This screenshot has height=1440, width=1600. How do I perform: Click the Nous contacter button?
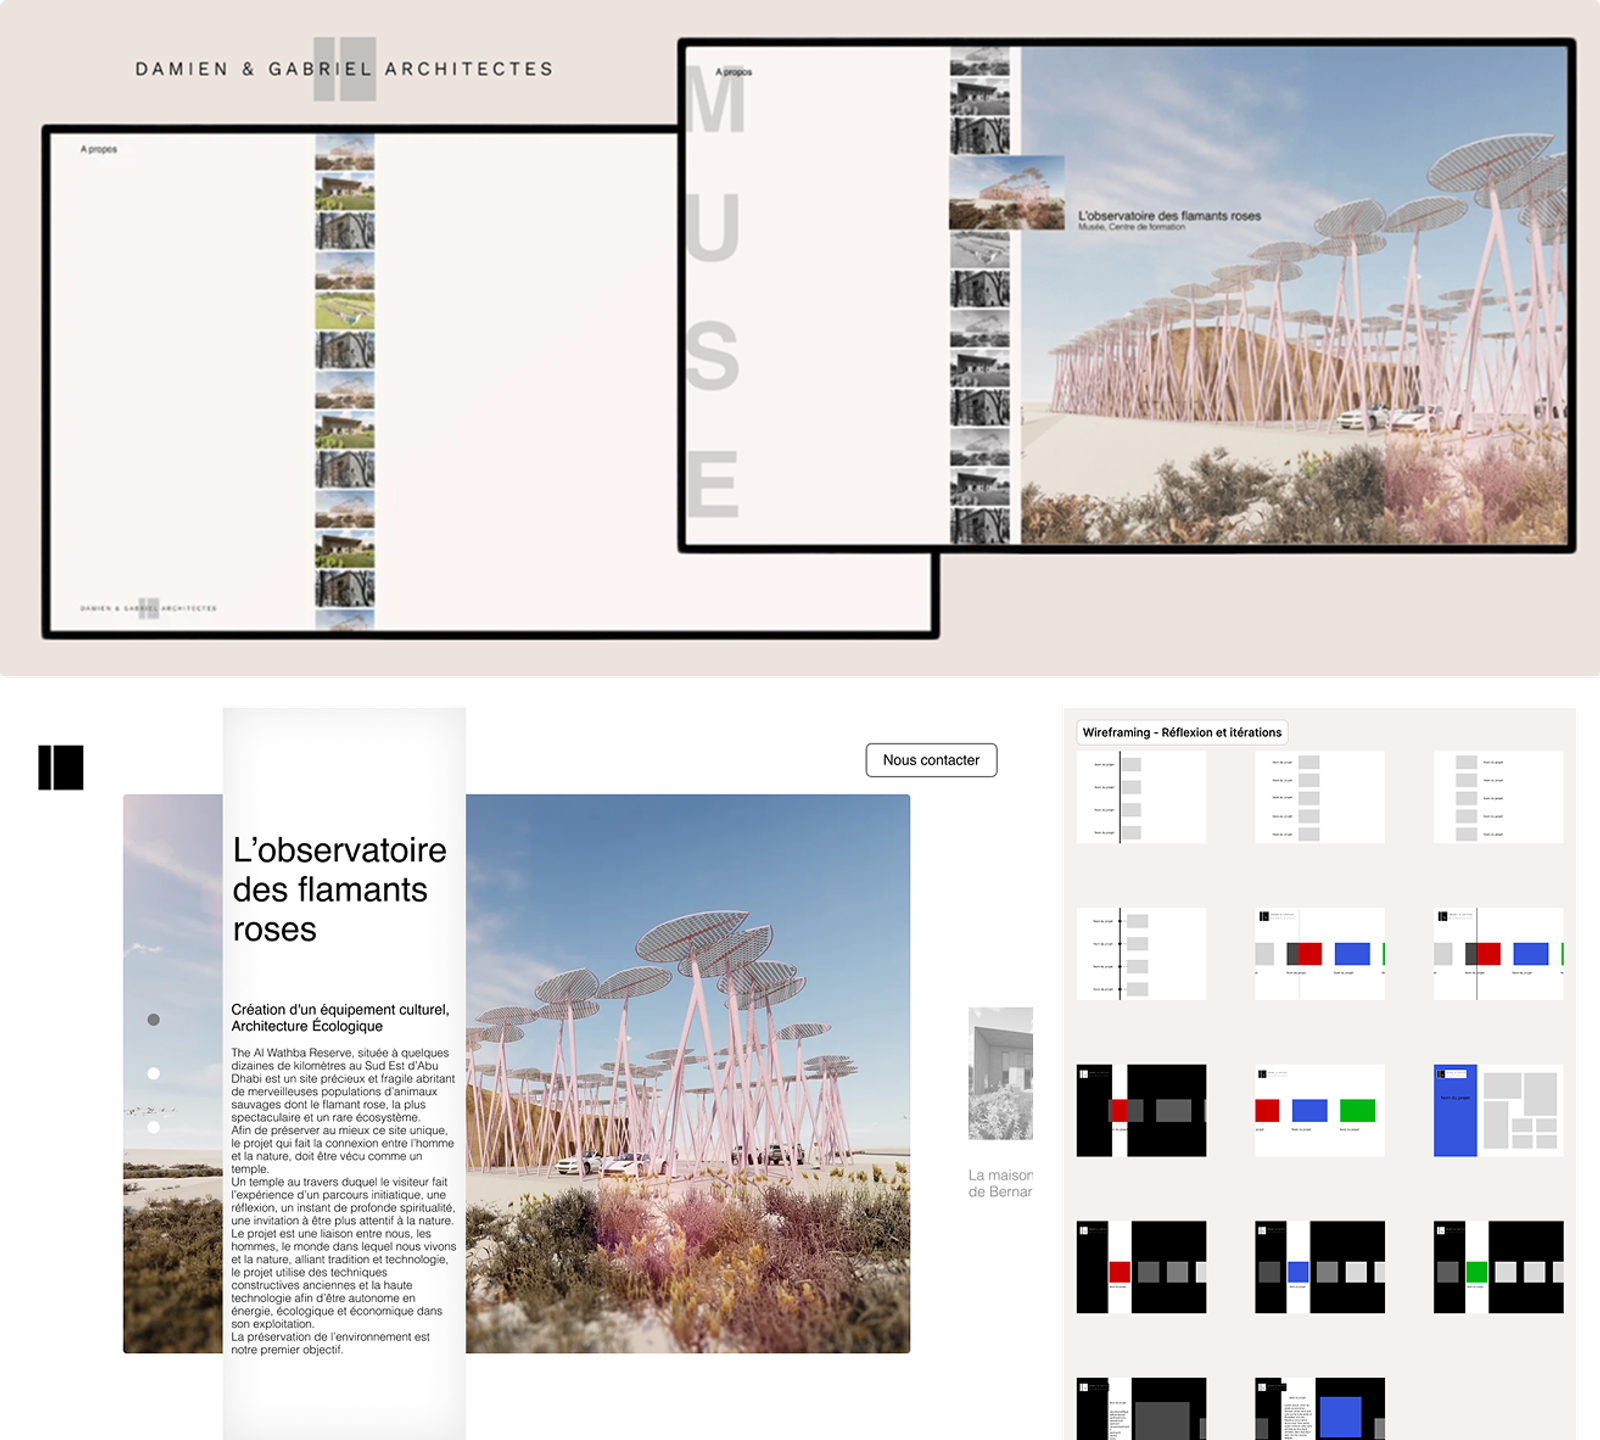point(931,760)
